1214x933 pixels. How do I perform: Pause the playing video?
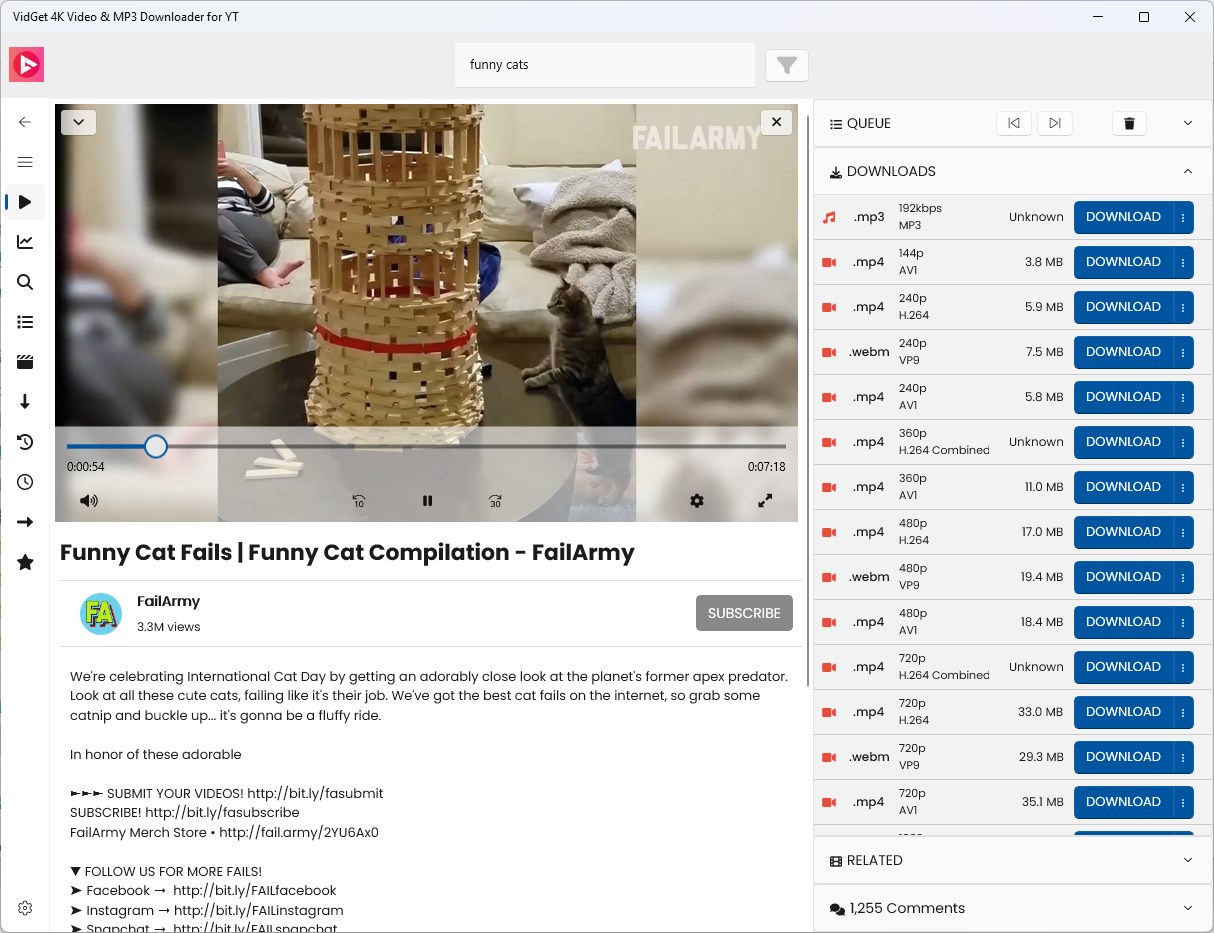pyautogui.click(x=427, y=501)
